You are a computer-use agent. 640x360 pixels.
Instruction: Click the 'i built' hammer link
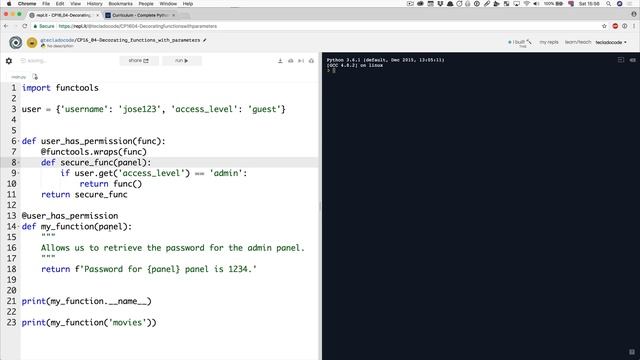coord(520,42)
